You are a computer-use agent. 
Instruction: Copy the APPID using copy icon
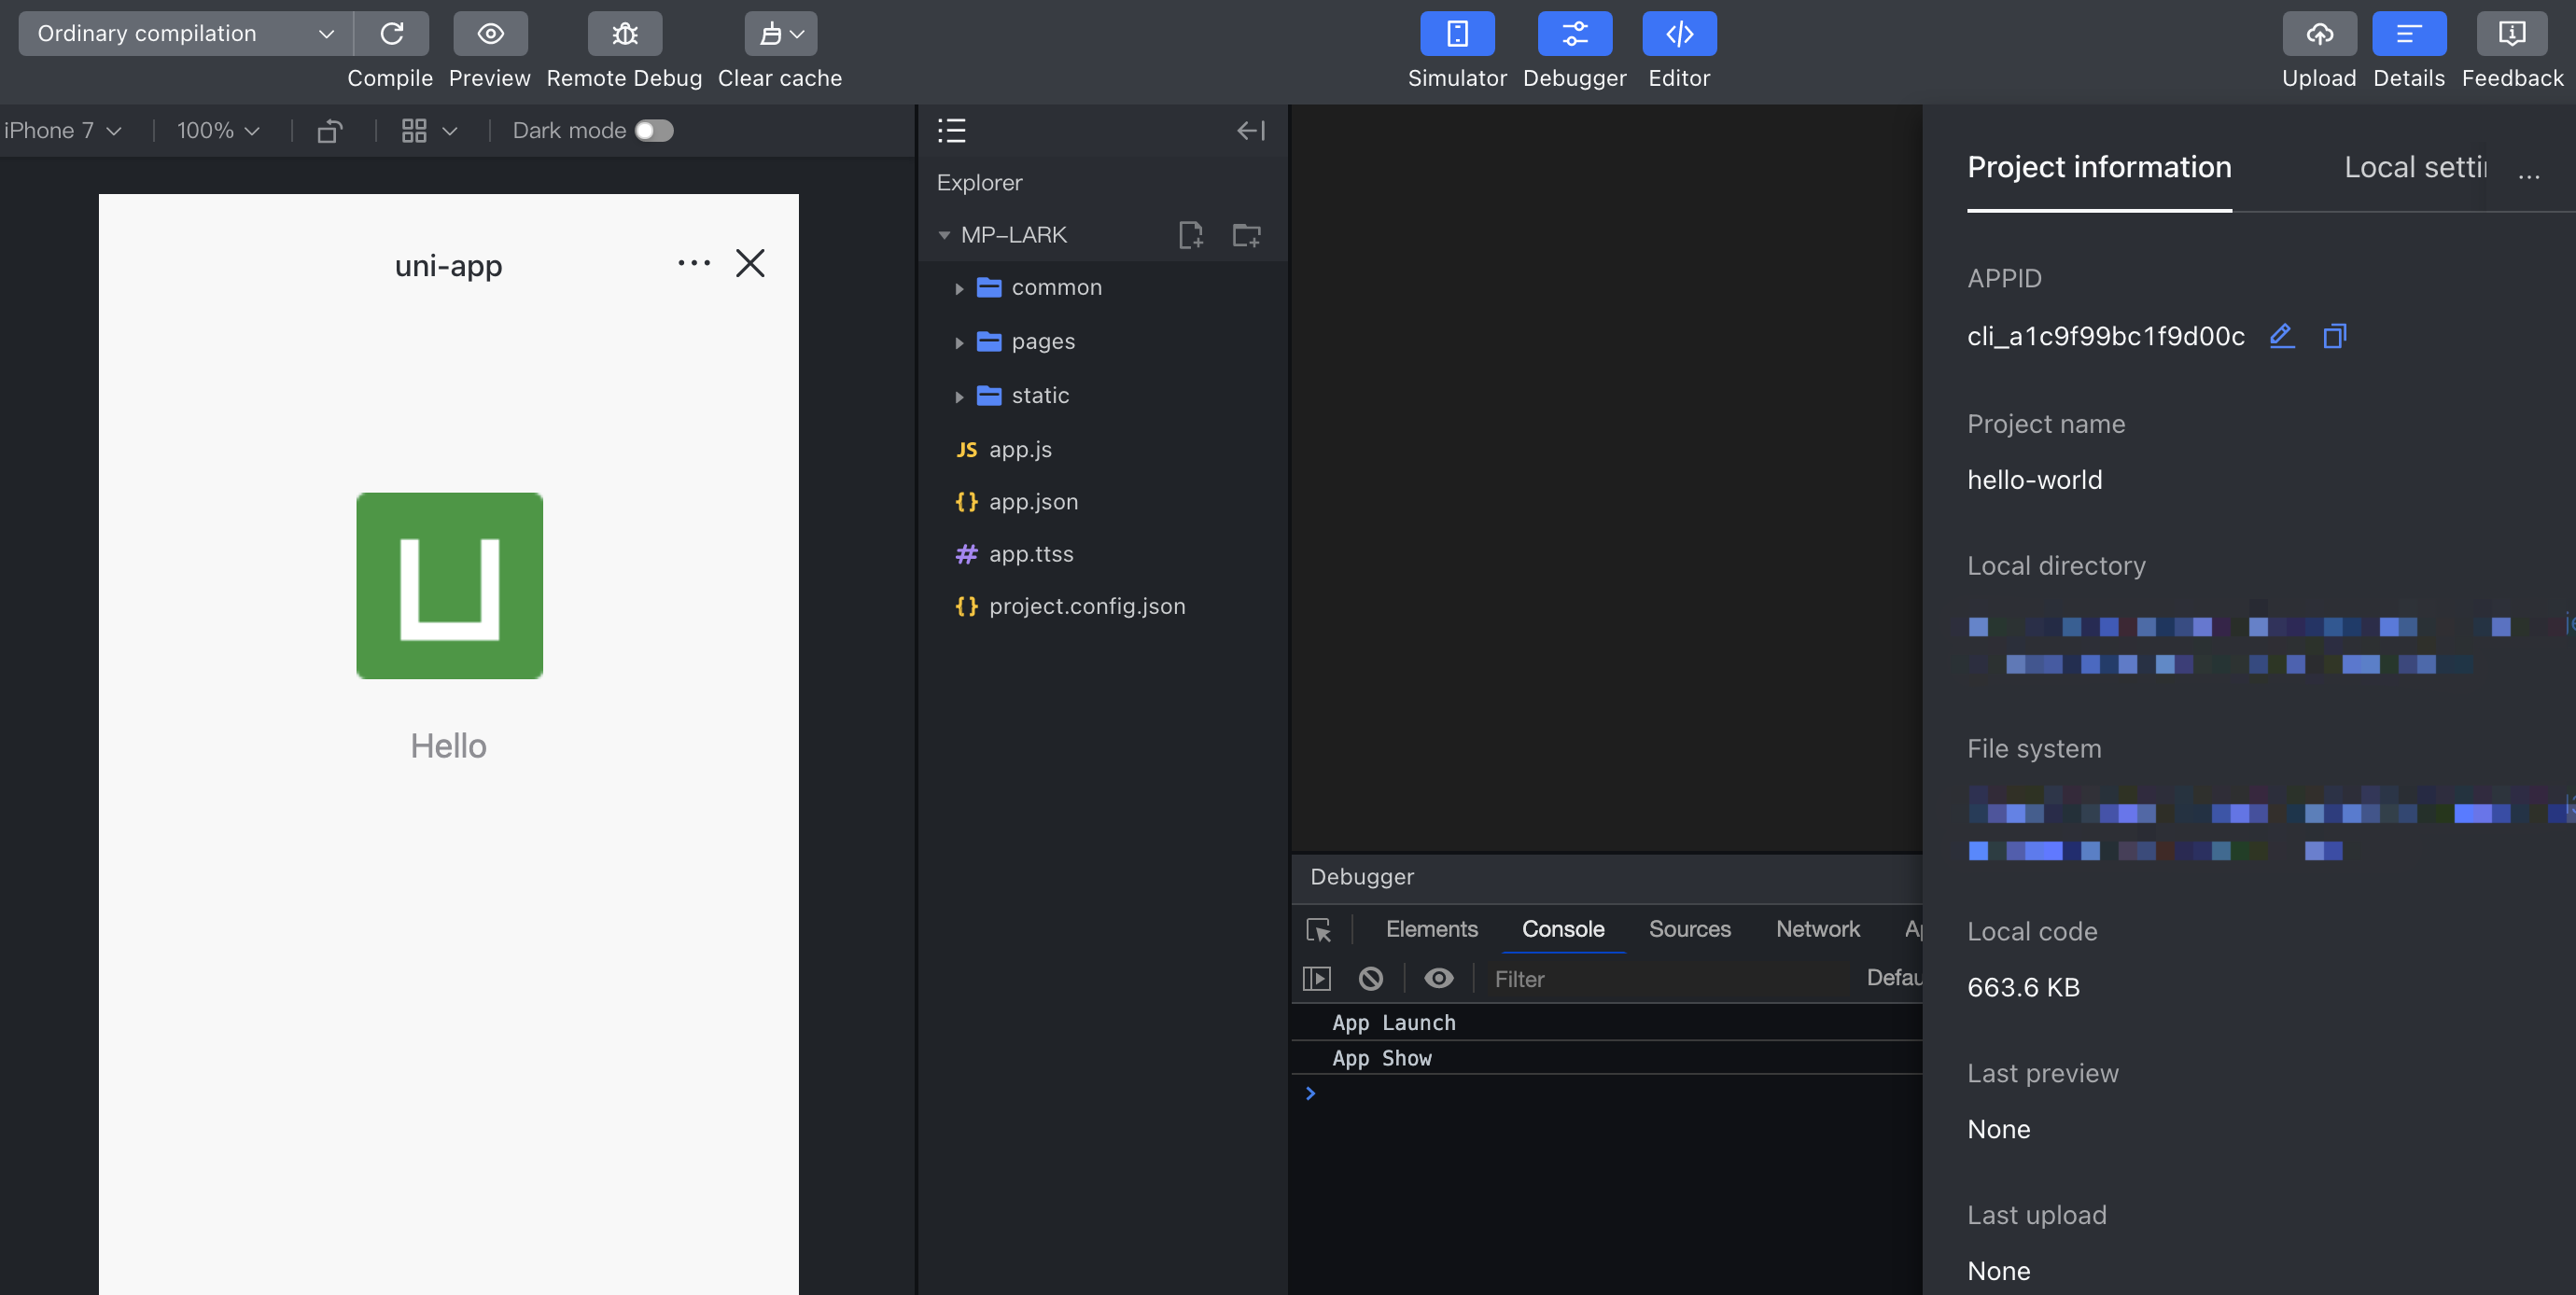pyautogui.click(x=2334, y=336)
